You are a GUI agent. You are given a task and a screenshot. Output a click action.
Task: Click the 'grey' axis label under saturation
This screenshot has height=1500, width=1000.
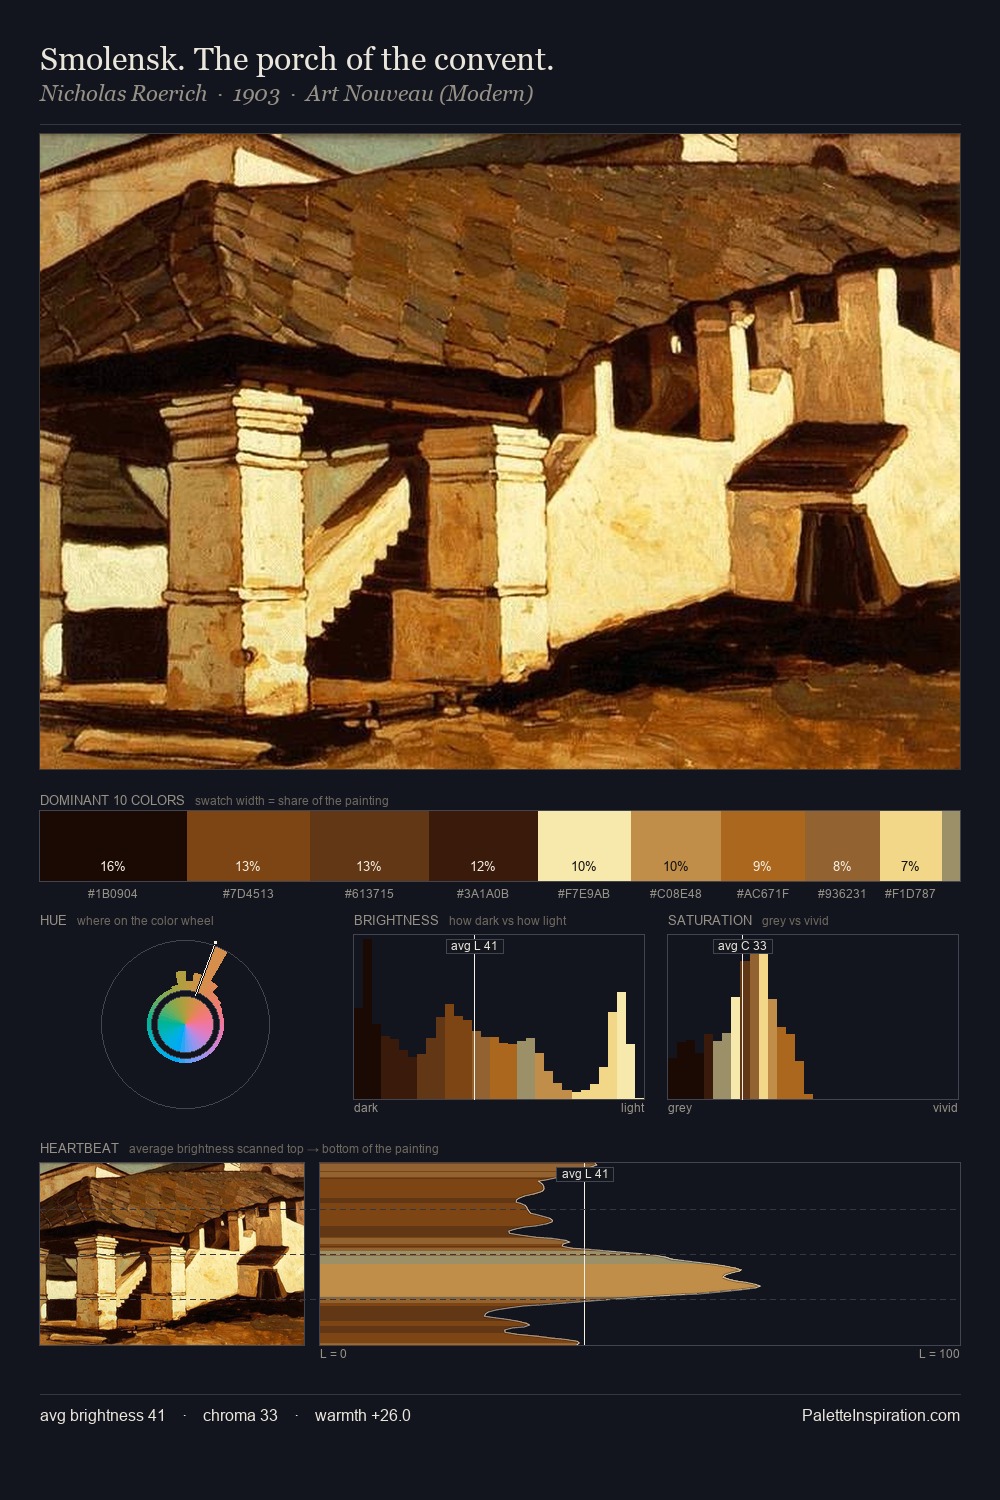pos(680,1108)
